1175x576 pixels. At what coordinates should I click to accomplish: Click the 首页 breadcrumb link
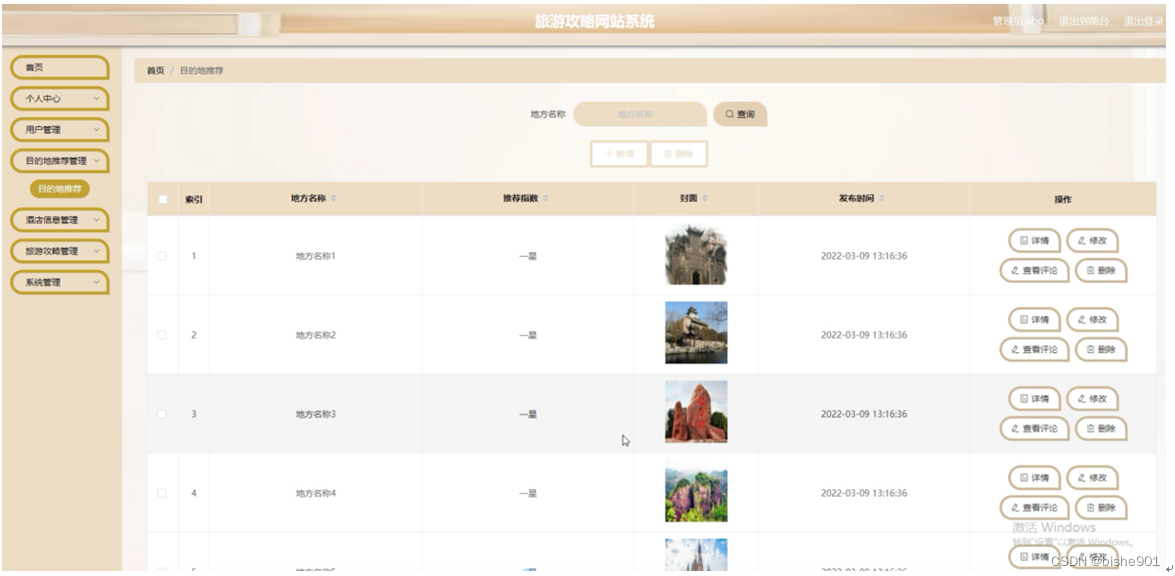tap(155, 70)
